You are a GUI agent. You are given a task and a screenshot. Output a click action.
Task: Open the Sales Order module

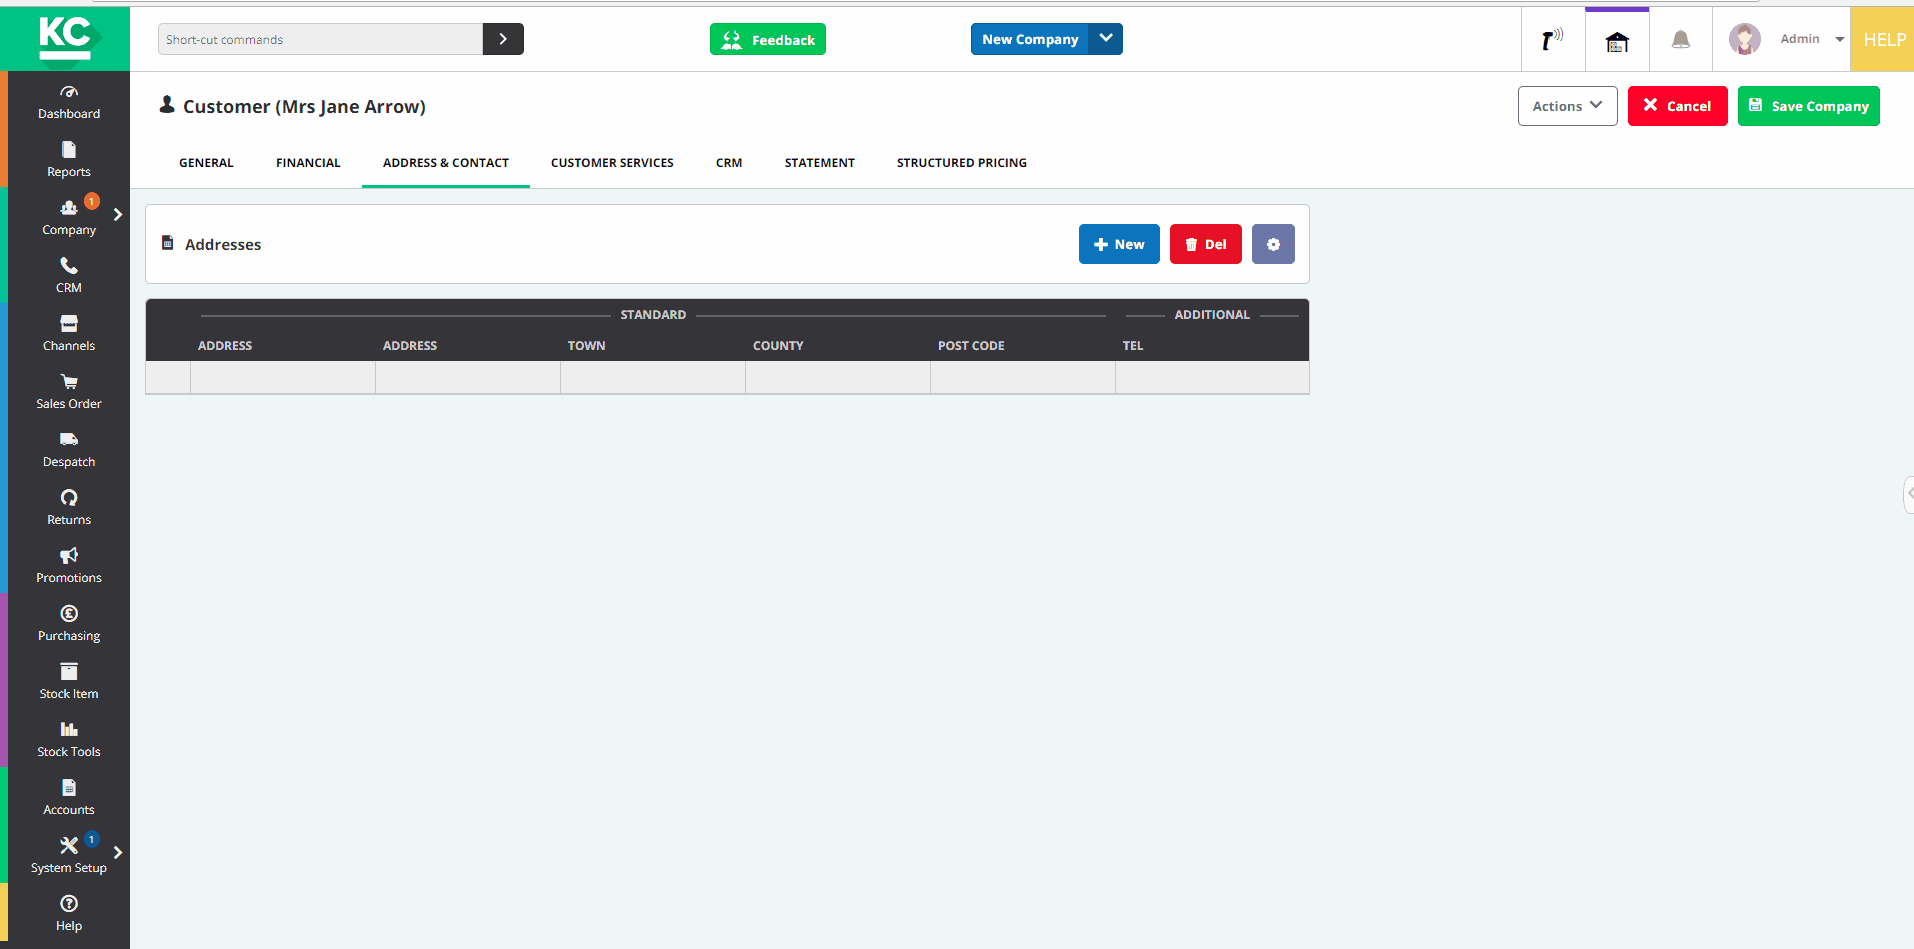(x=67, y=389)
